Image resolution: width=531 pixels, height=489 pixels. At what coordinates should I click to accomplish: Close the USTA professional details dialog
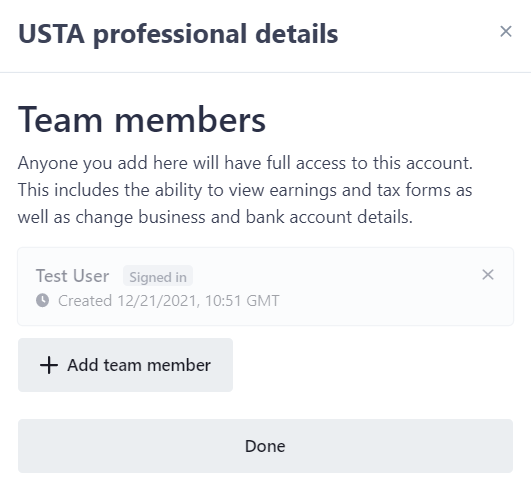coord(506,31)
